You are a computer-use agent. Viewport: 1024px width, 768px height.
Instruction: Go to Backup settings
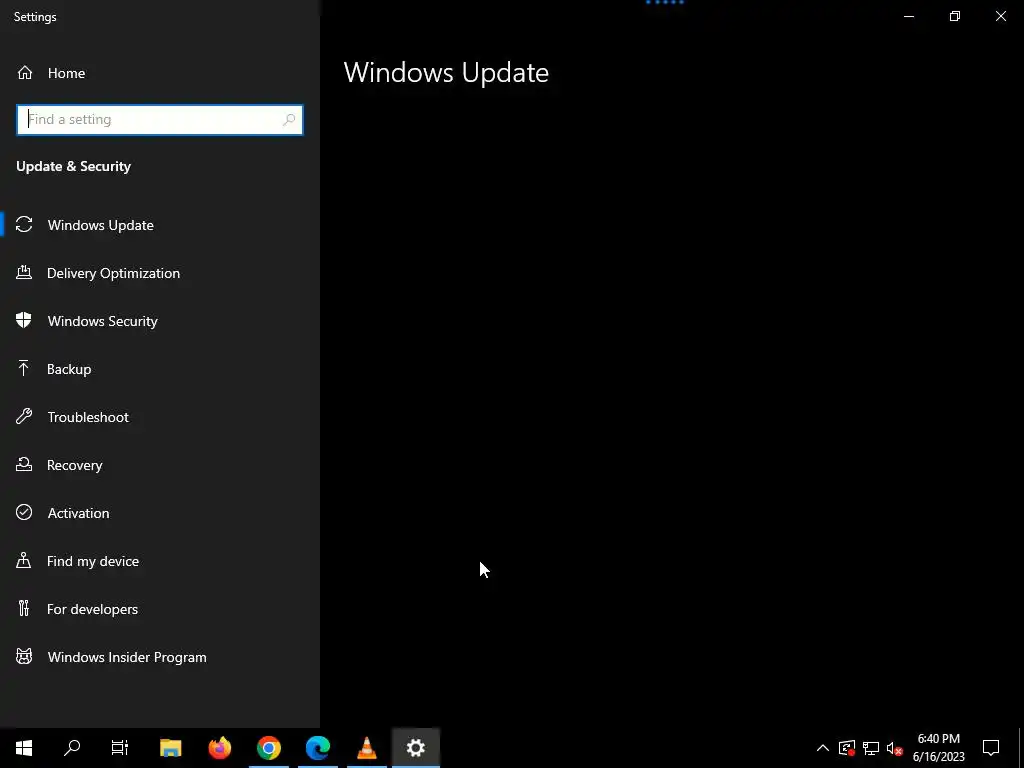pos(160,369)
